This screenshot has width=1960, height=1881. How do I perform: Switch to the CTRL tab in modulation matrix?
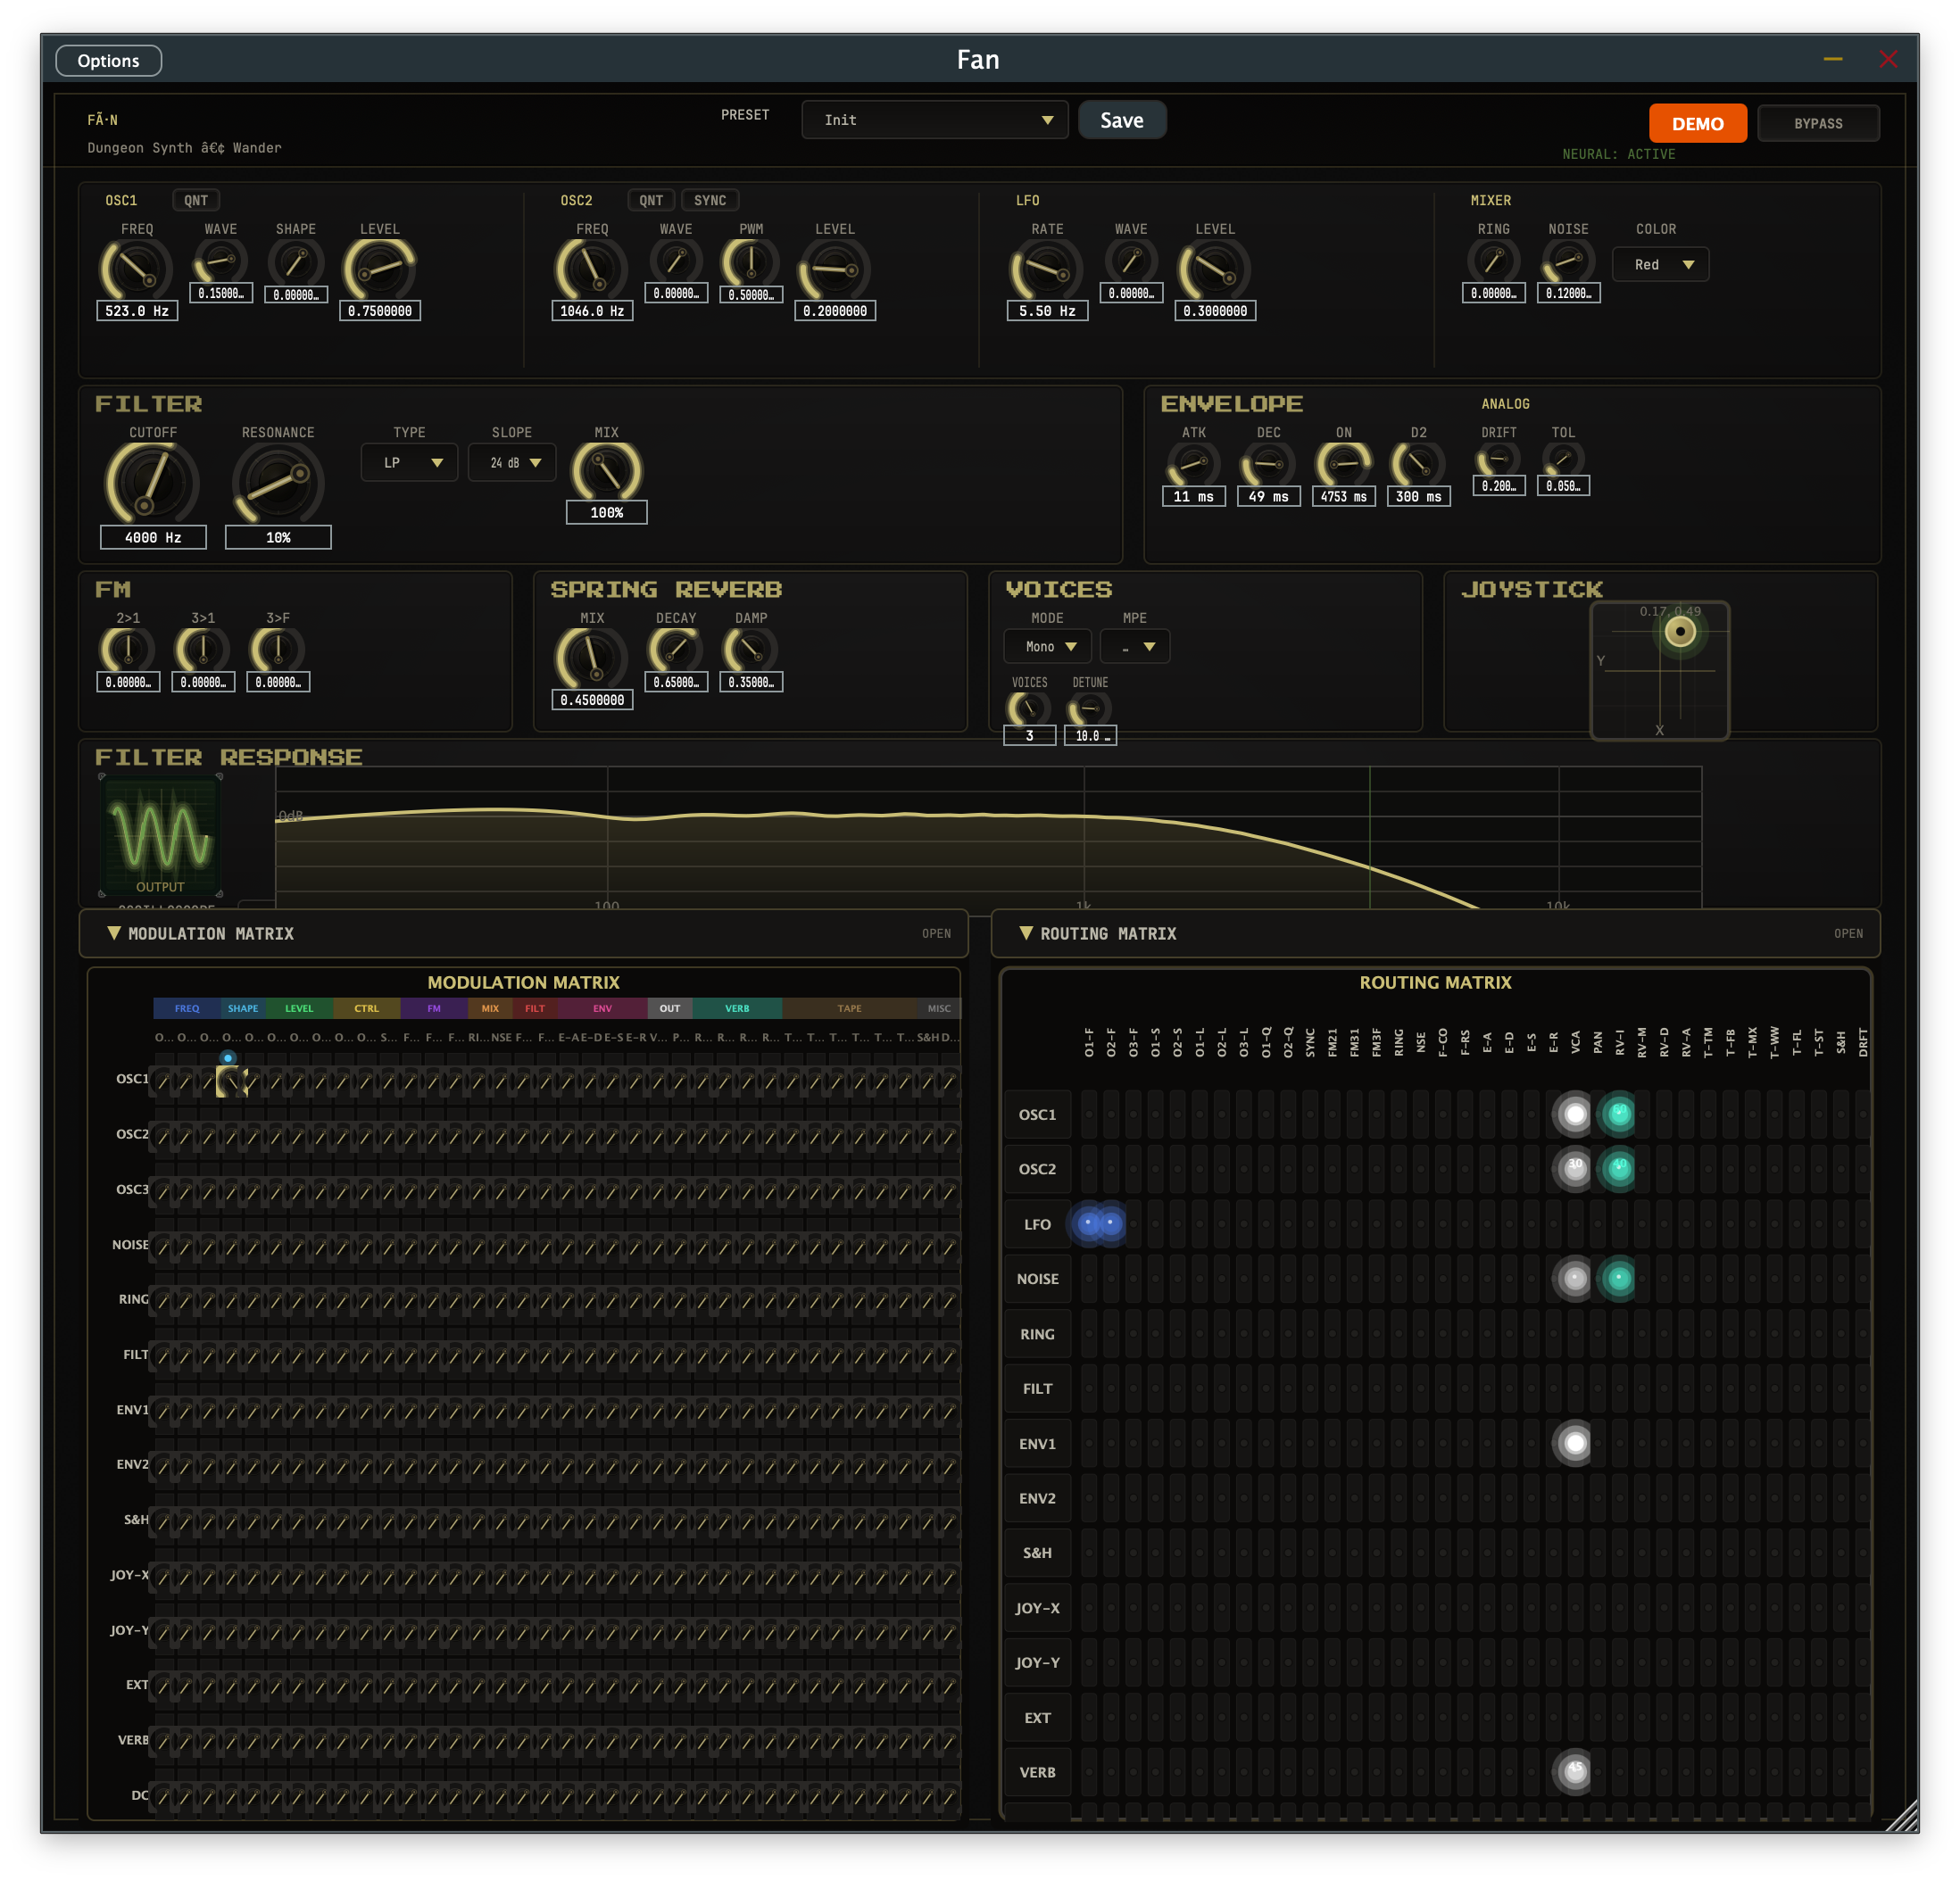tap(366, 1008)
